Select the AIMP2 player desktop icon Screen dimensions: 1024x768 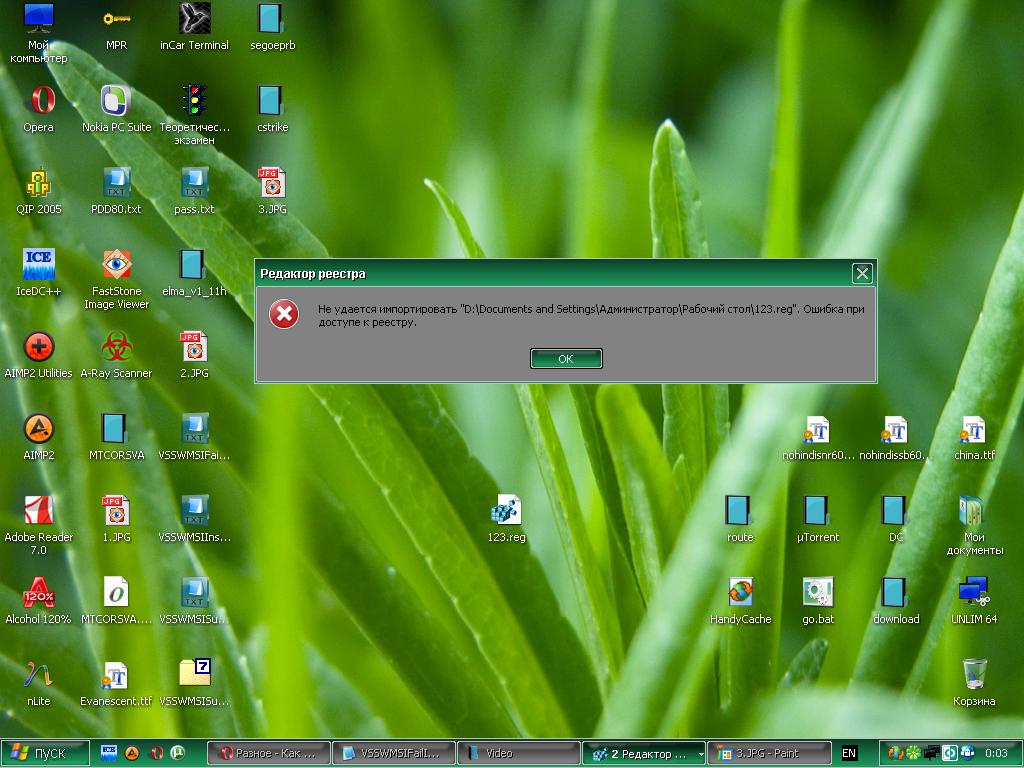(39, 436)
